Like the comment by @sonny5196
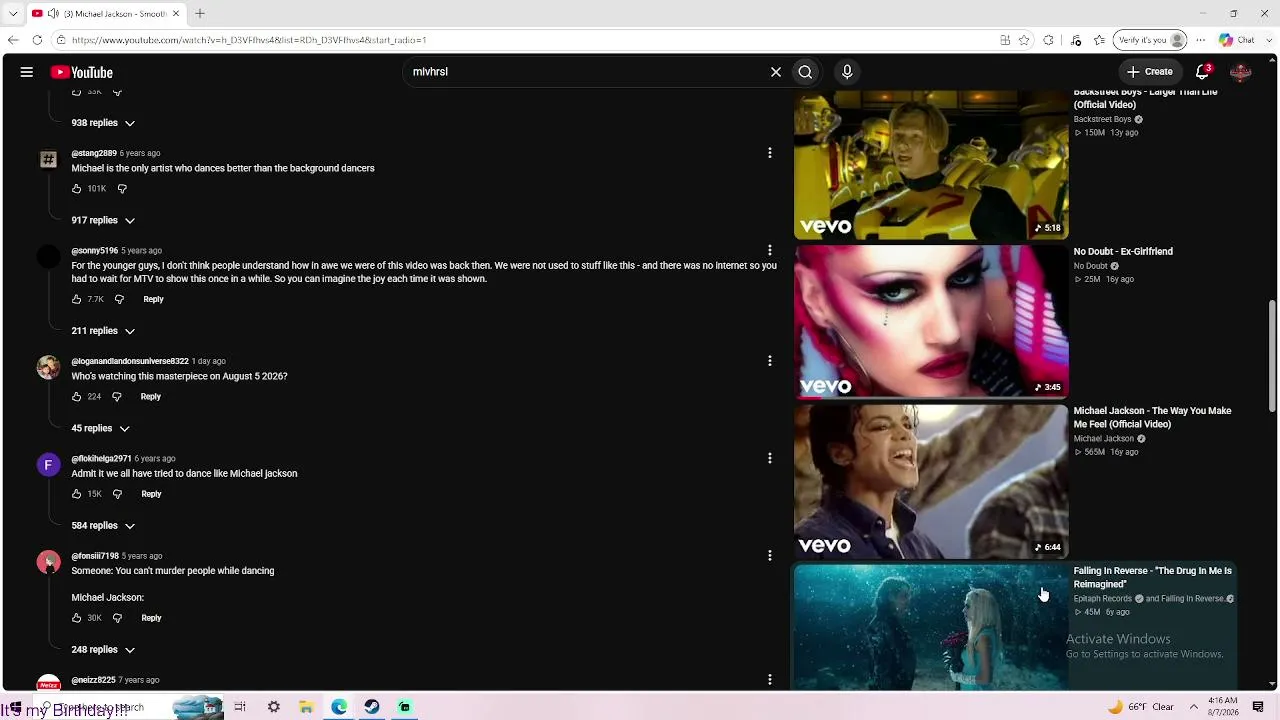The width and height of the screenshot is (1280, 720). click(77, 299)
